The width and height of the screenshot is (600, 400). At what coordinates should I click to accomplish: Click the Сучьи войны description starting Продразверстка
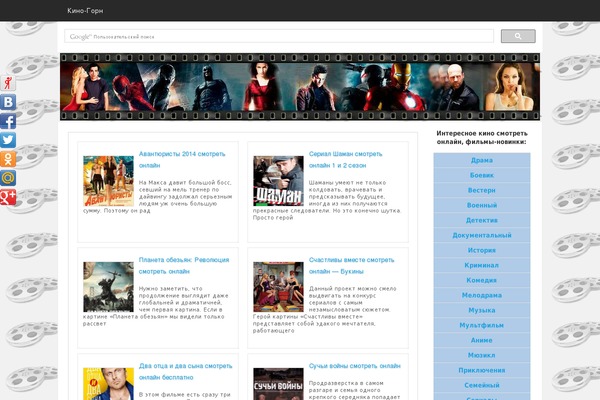tap(354, 390)
